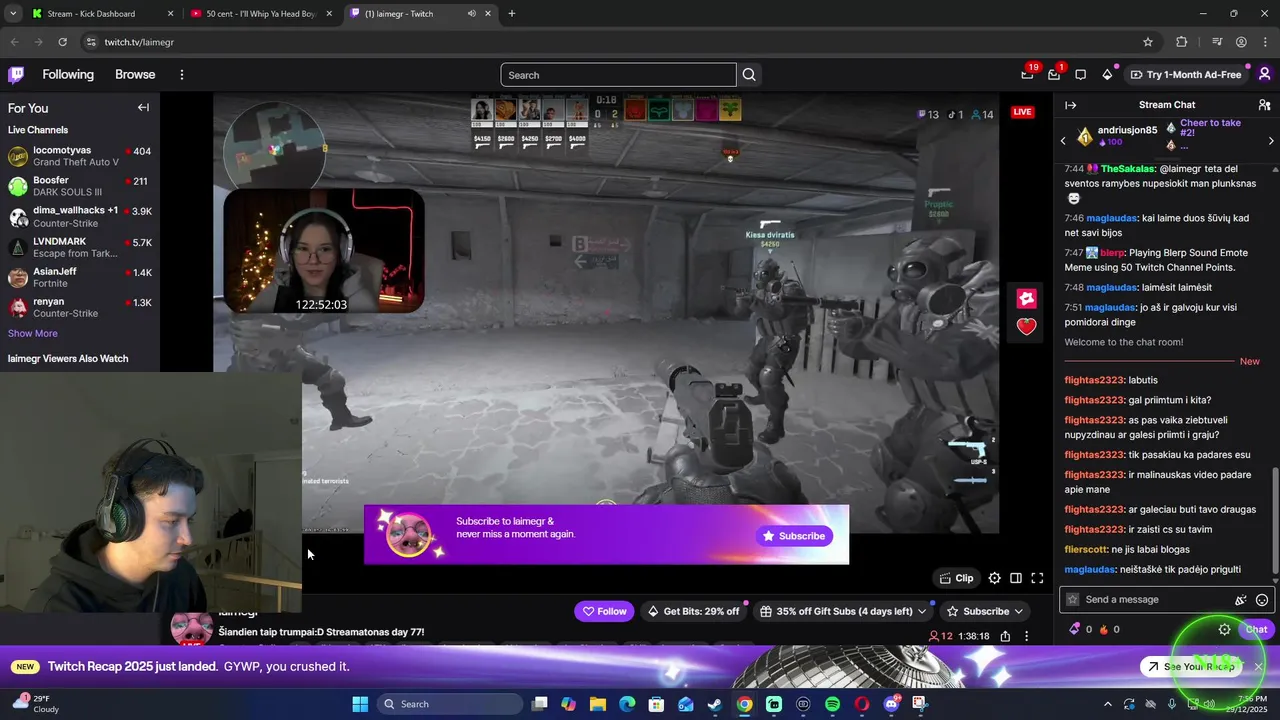
Task: Go to previous leaderboard entry arrow
Action: pos(1063,141)
